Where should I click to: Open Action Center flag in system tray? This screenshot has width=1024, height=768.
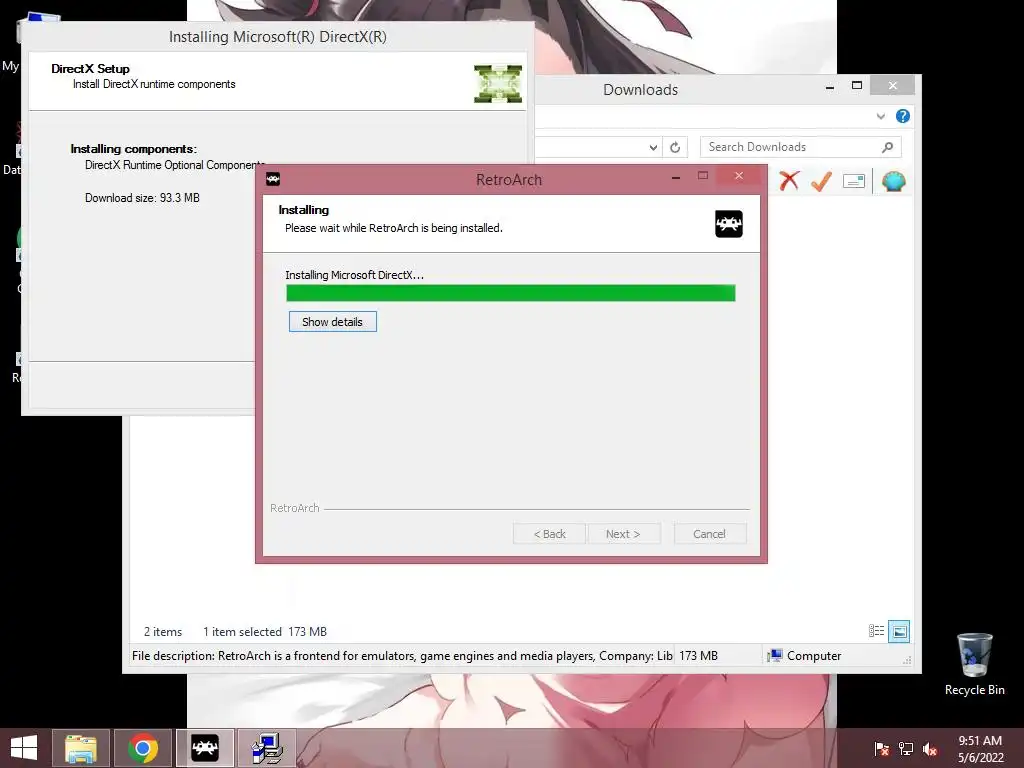pos(882,749)
